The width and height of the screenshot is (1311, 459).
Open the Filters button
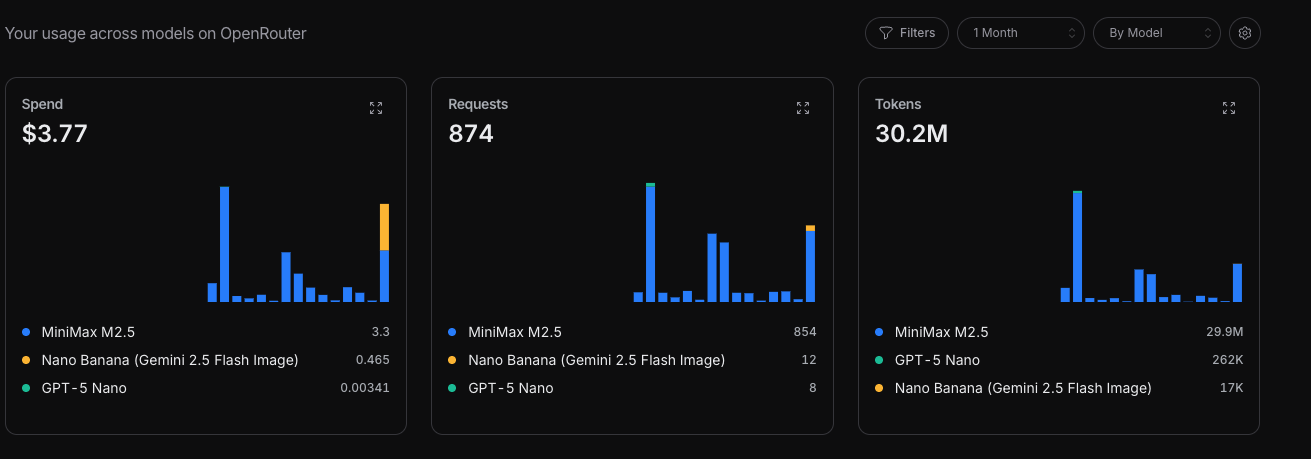907,33
